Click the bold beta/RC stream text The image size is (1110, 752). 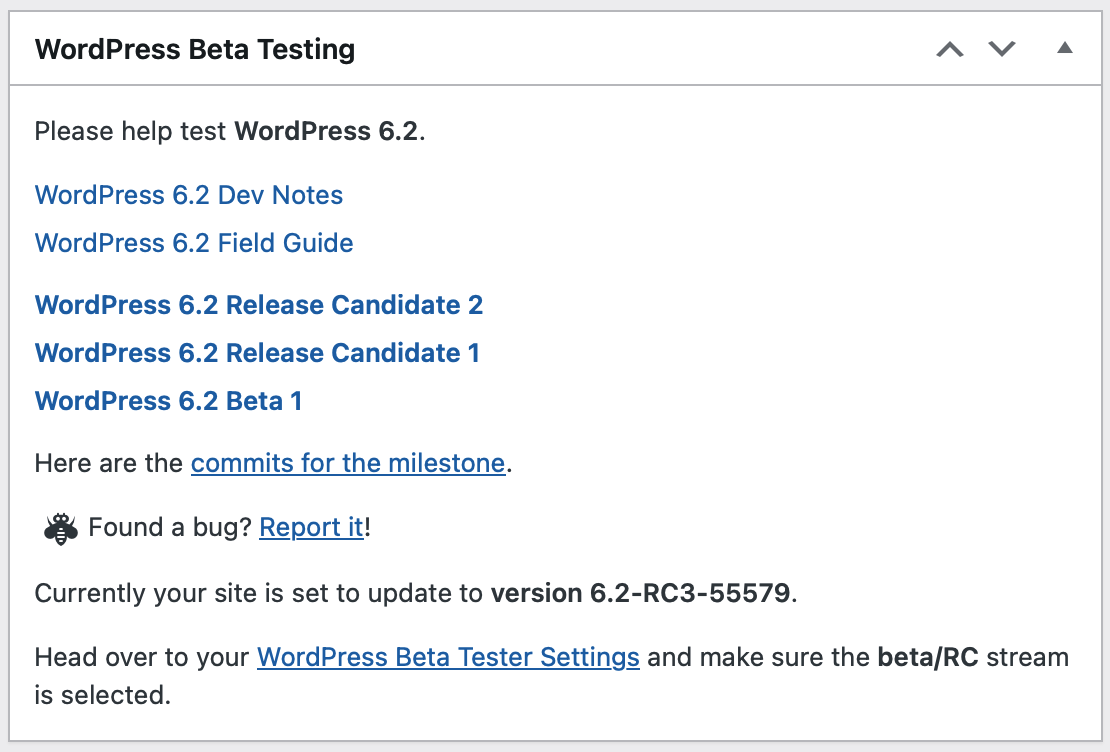point(929,658)
